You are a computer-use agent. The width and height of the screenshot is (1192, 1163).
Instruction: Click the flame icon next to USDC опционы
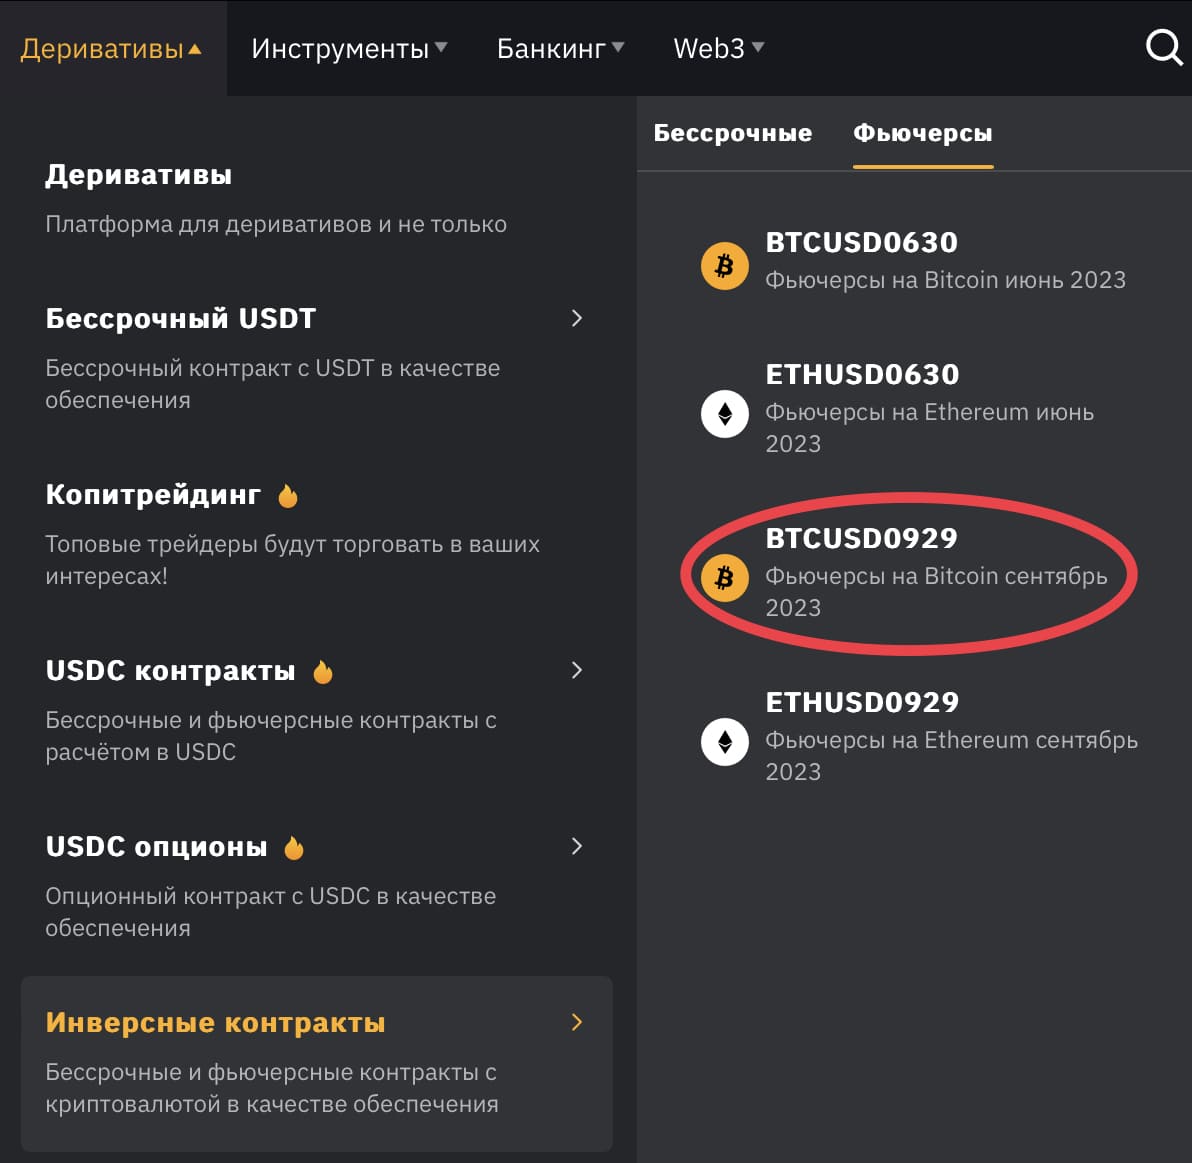click(294, 848)
